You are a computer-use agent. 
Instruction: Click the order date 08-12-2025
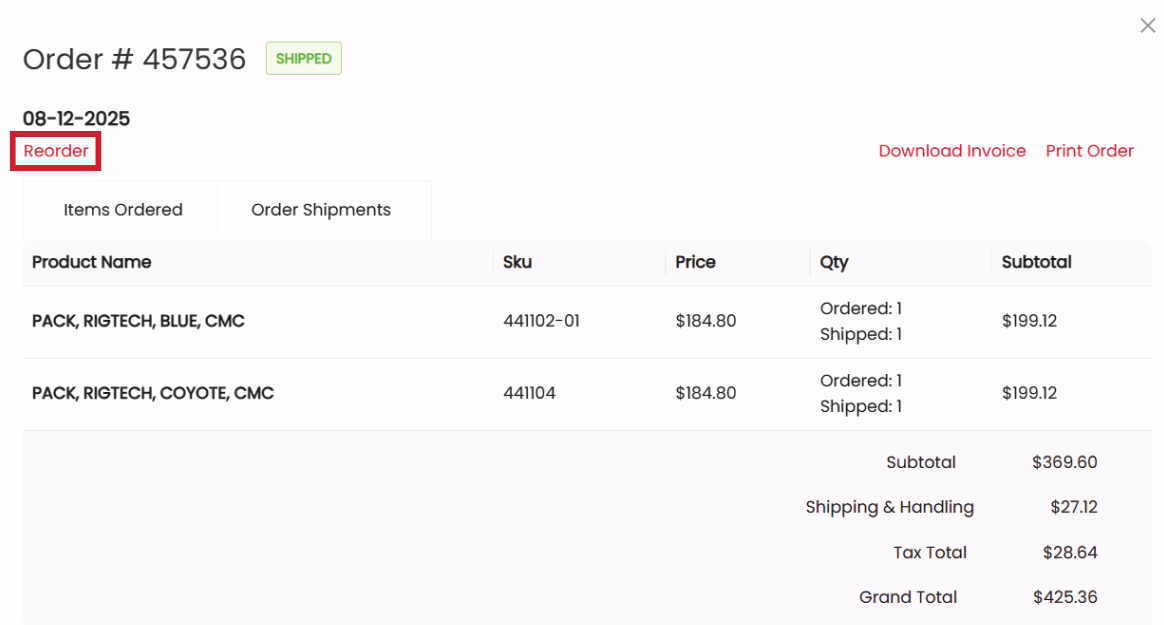coord(76,119)
